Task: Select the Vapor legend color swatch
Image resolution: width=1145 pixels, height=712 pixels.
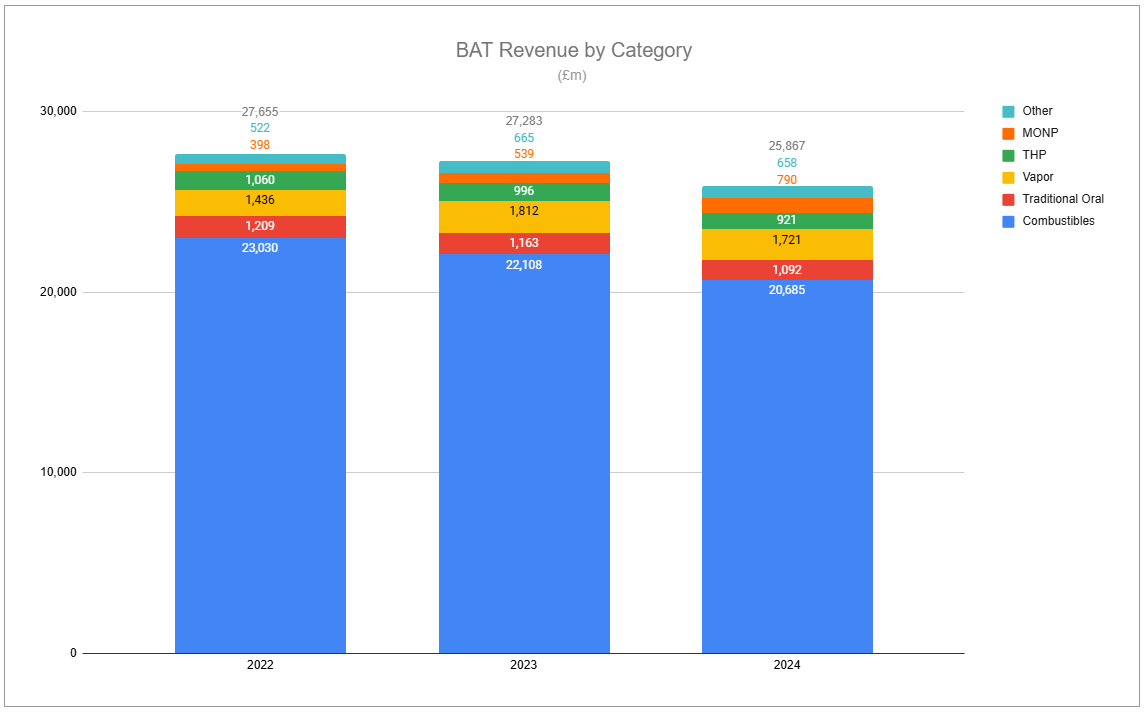Action: (x=1008, y=177)
